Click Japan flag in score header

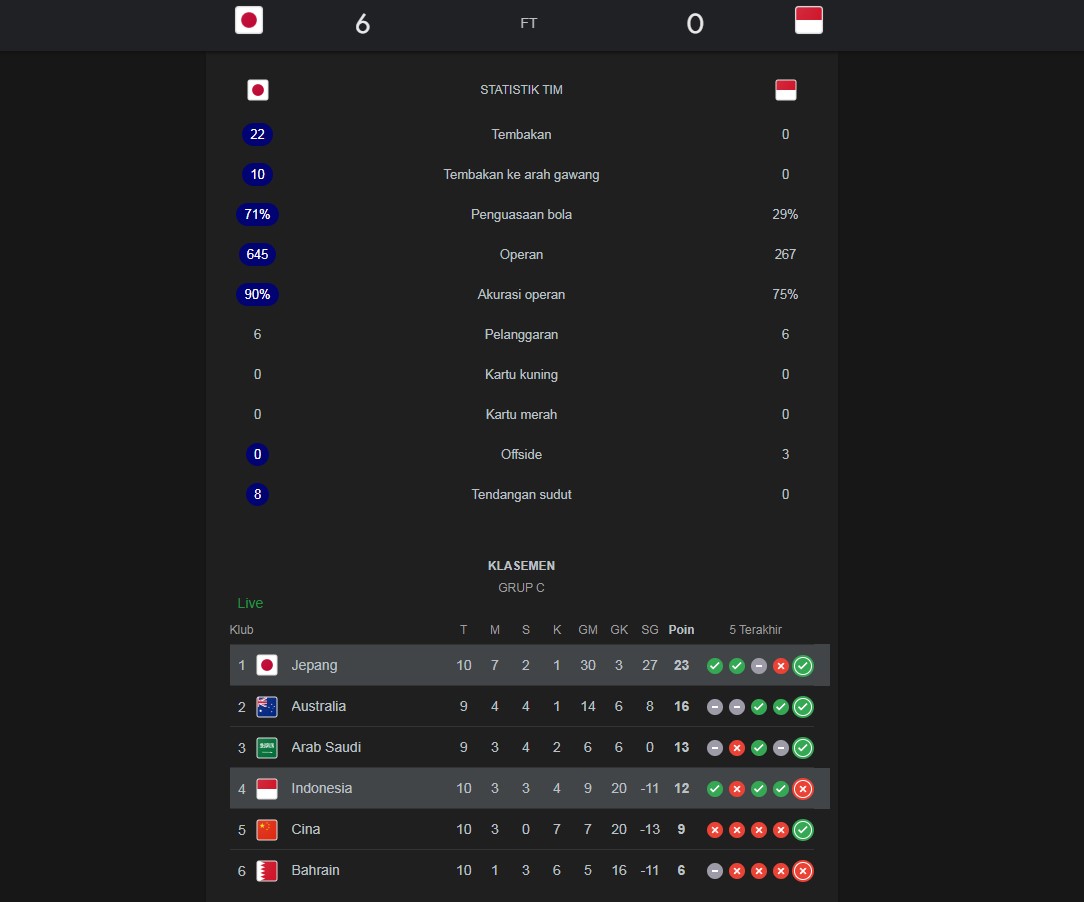point(249,20)
